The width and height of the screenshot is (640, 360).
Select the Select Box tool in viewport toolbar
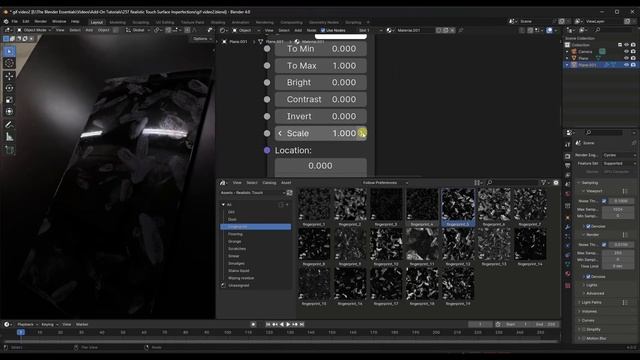[x=9, y=51]
